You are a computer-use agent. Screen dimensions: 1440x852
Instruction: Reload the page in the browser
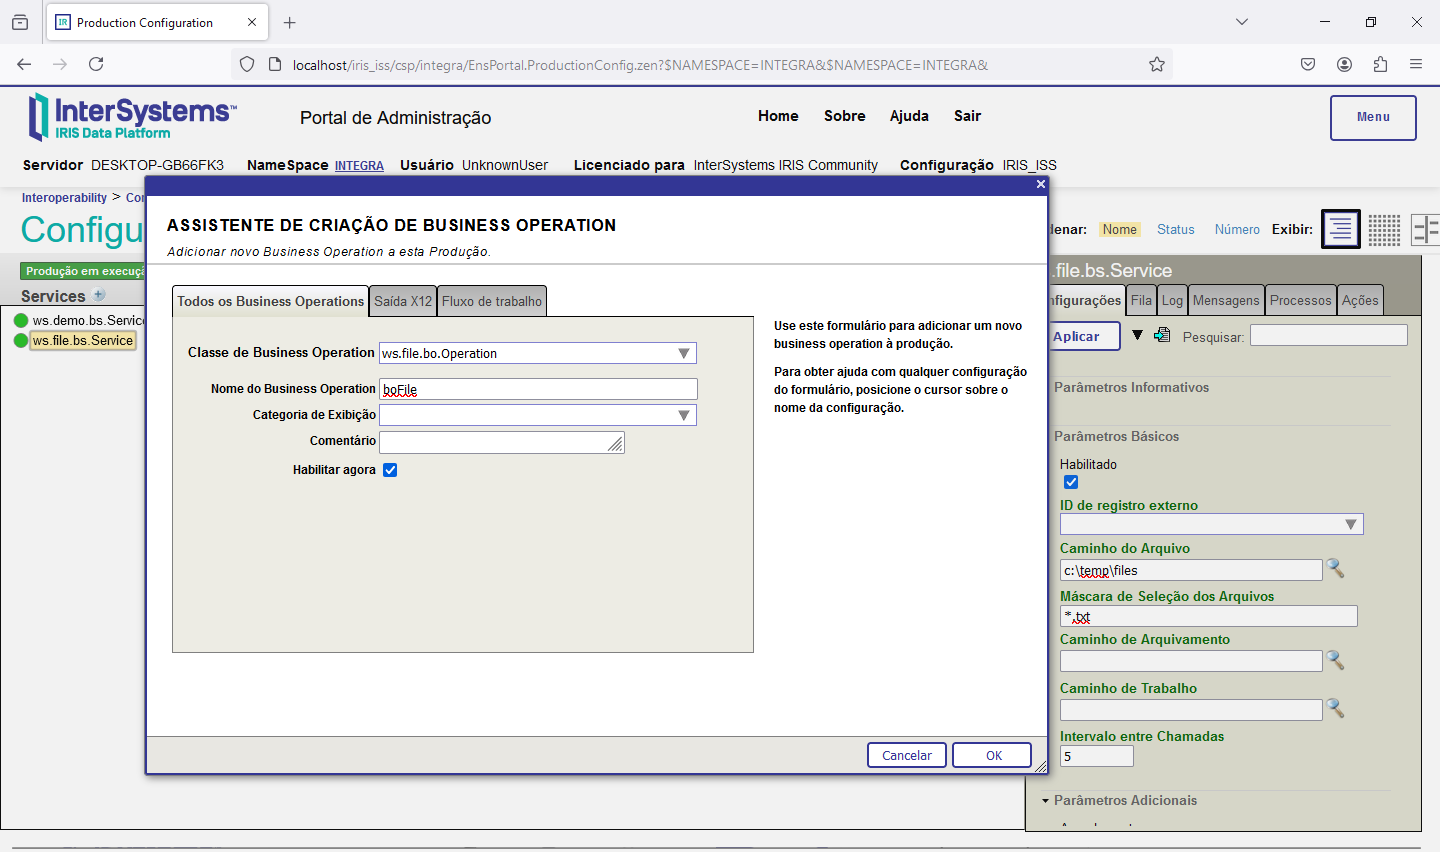point(96,64)
